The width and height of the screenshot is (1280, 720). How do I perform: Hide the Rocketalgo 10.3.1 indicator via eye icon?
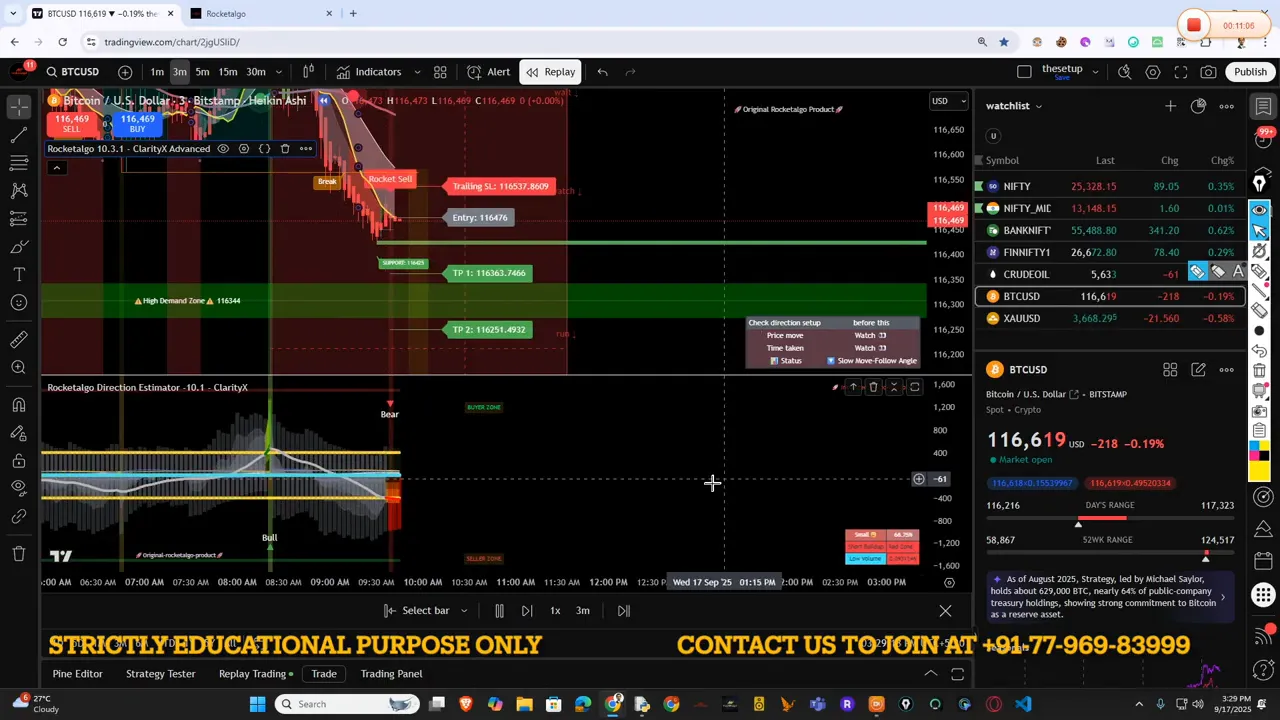pyautogui.click(x=223, y=149)
